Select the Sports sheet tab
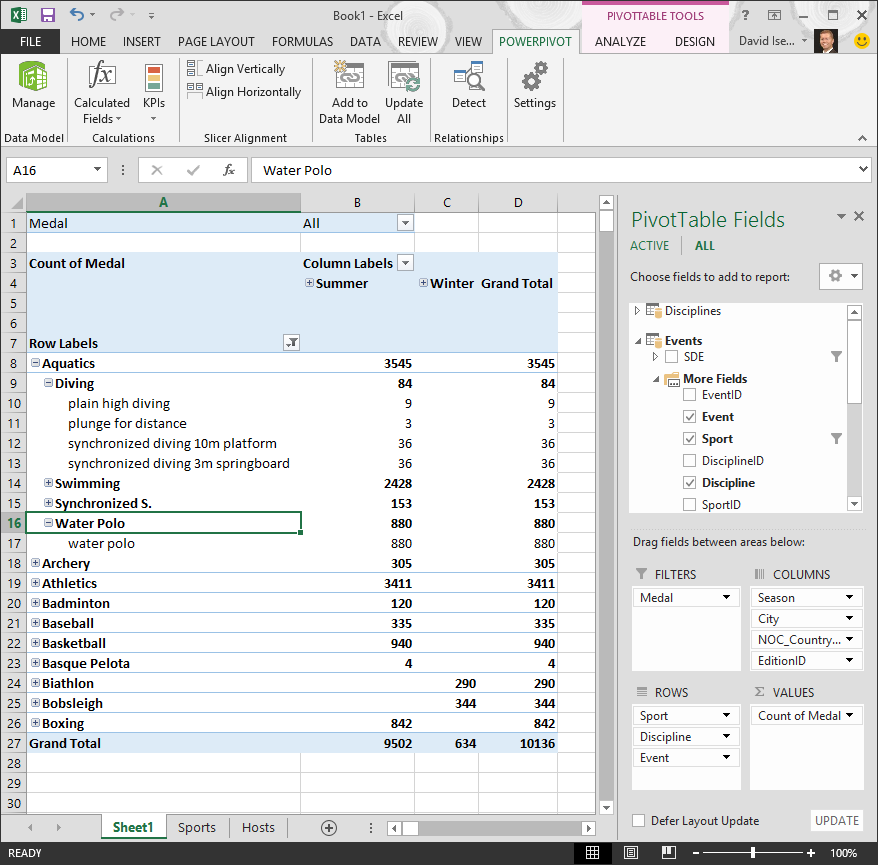 point(196,827)
